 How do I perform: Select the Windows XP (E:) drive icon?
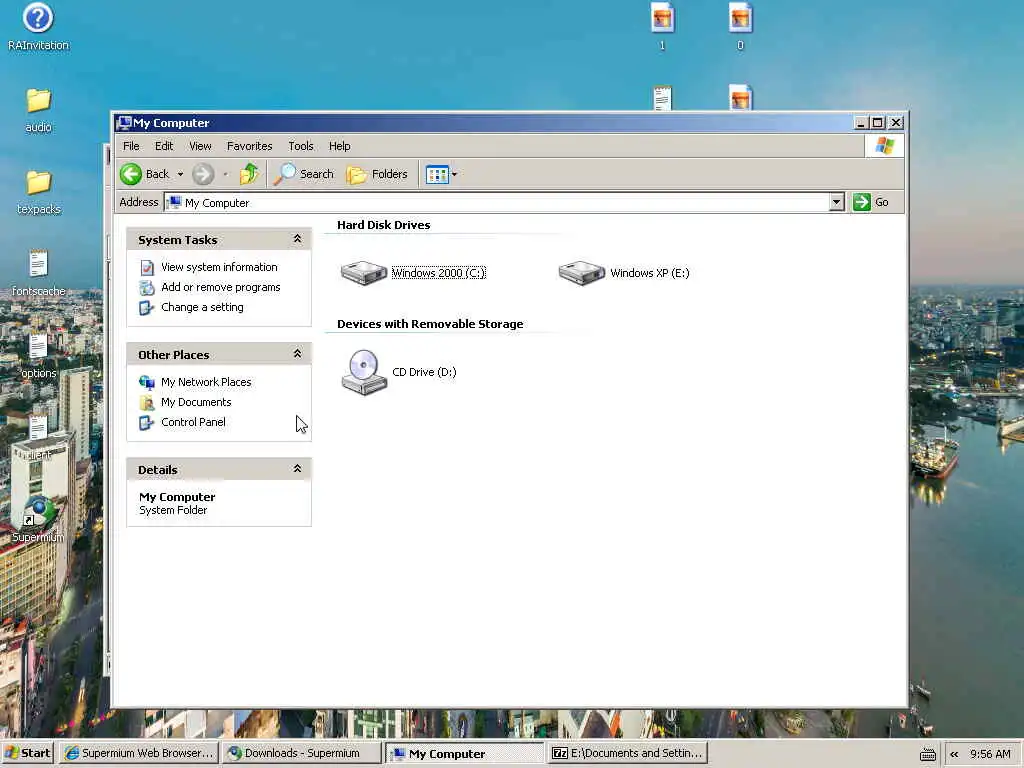(582, 272)
